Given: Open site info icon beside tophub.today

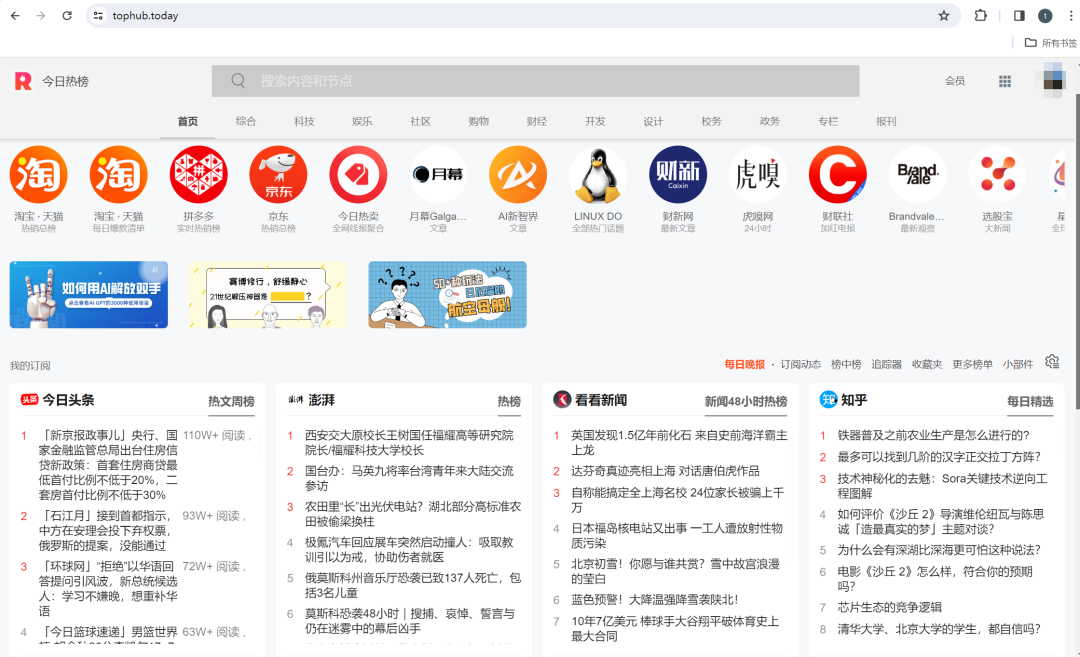Looking at the screenshot, I should (98, 15).
